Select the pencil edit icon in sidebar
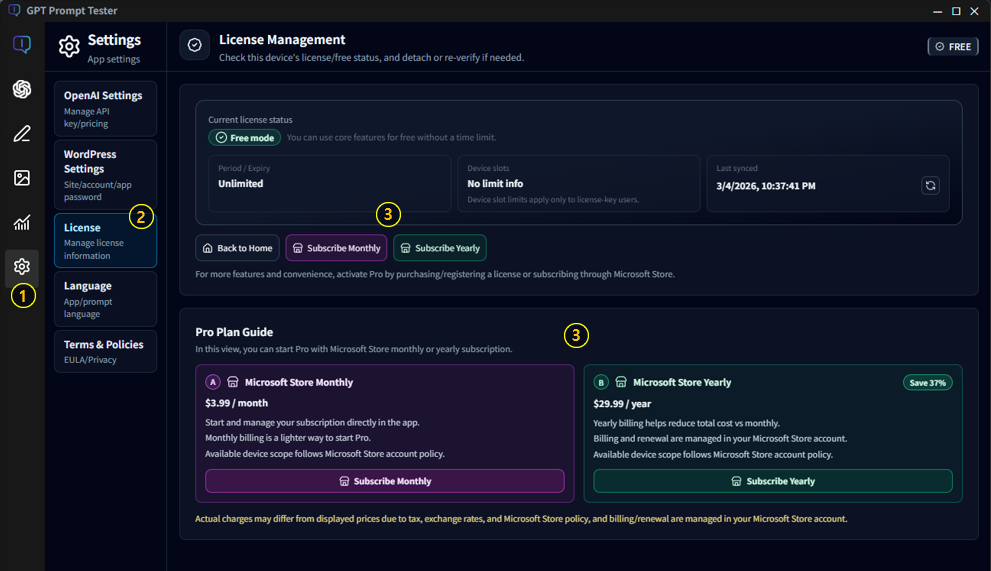The width and height of the screenshot is (991, 571). (22, 134)
